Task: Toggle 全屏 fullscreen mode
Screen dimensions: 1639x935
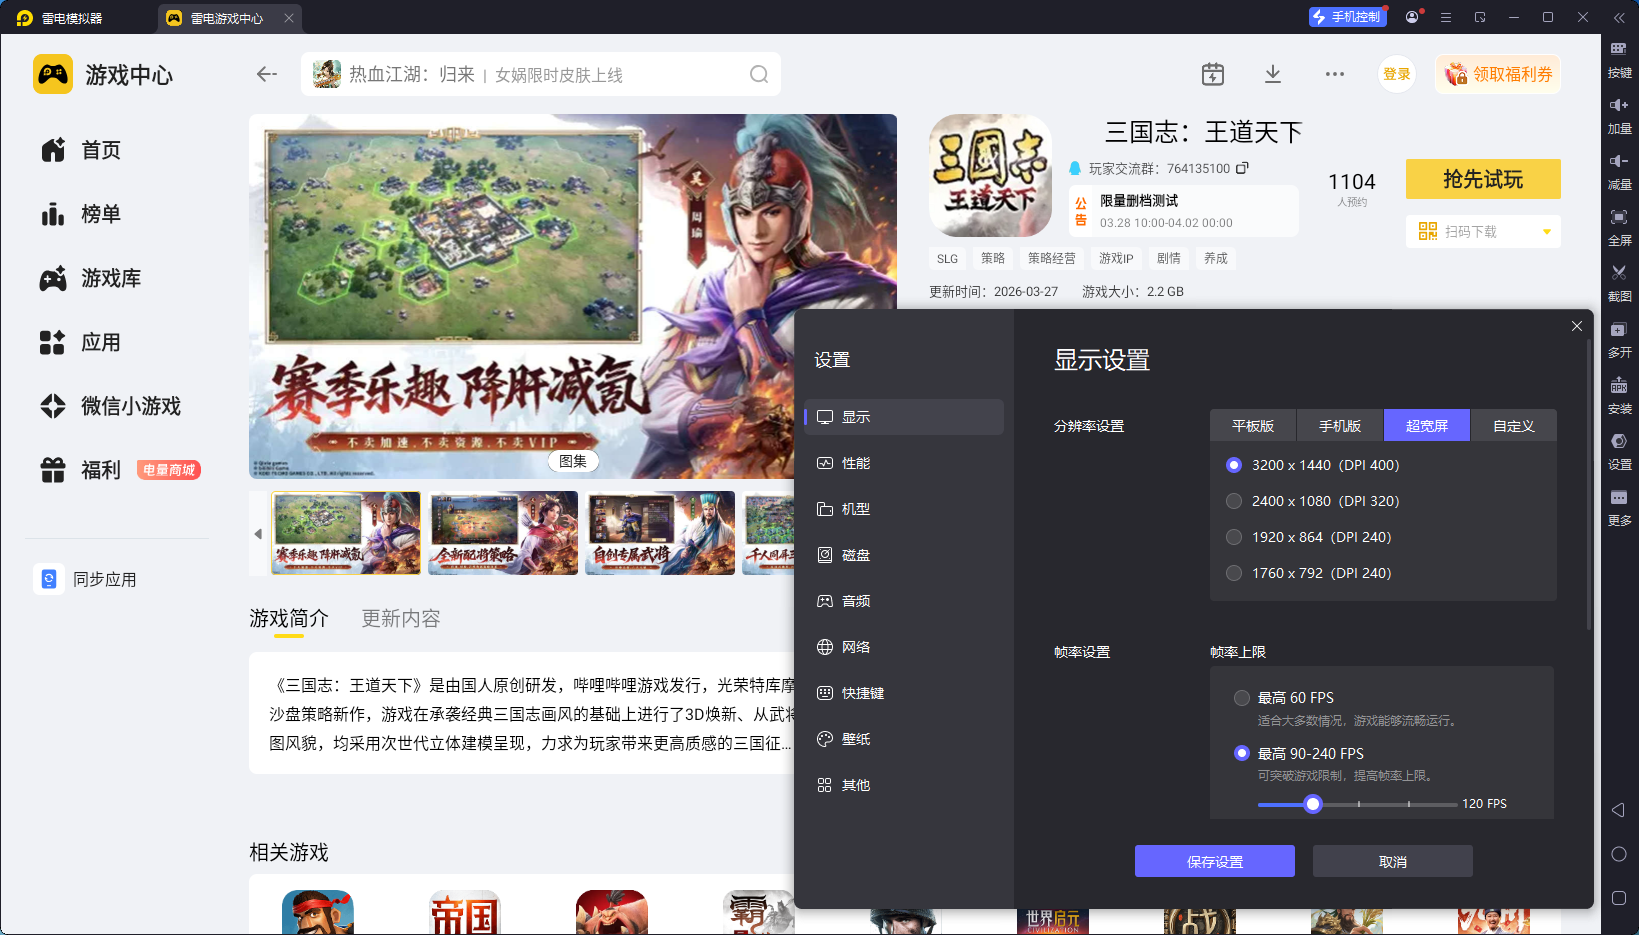Action: click(x=1619, y=228)
